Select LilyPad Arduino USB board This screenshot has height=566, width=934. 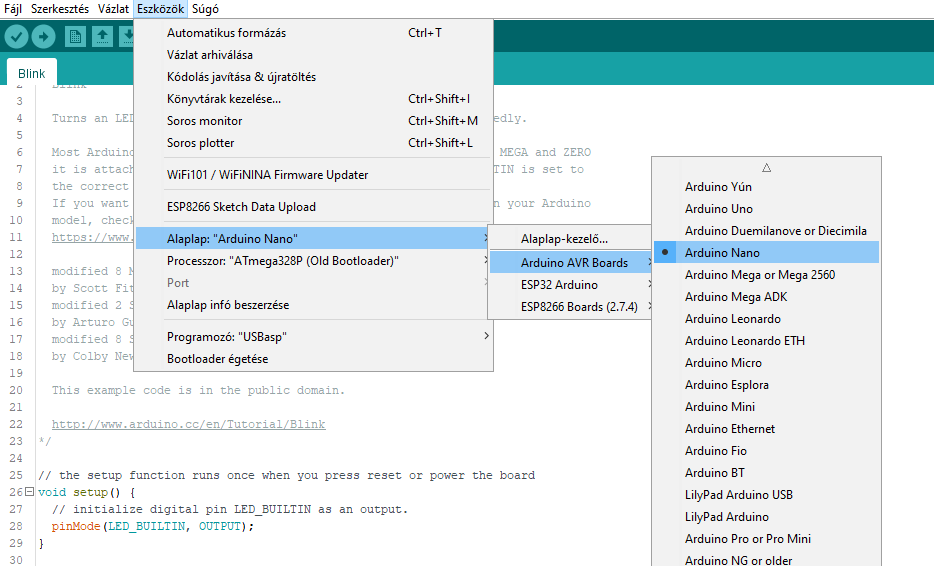point(766,495)
